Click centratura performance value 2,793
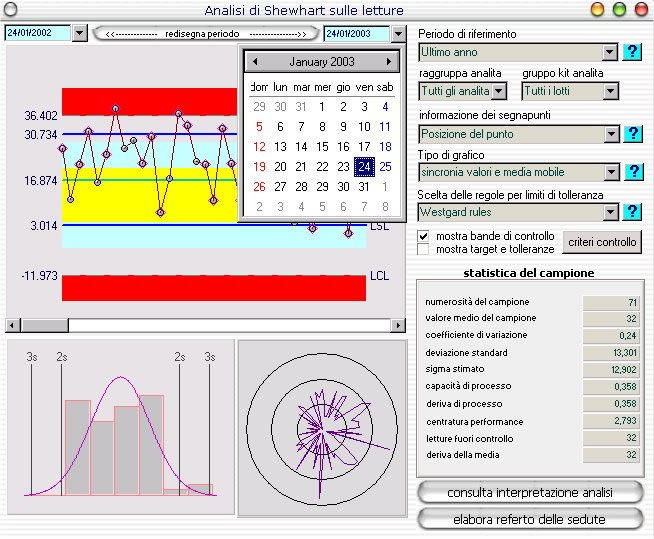Screen dimensions: 654x539 (611, 421)
